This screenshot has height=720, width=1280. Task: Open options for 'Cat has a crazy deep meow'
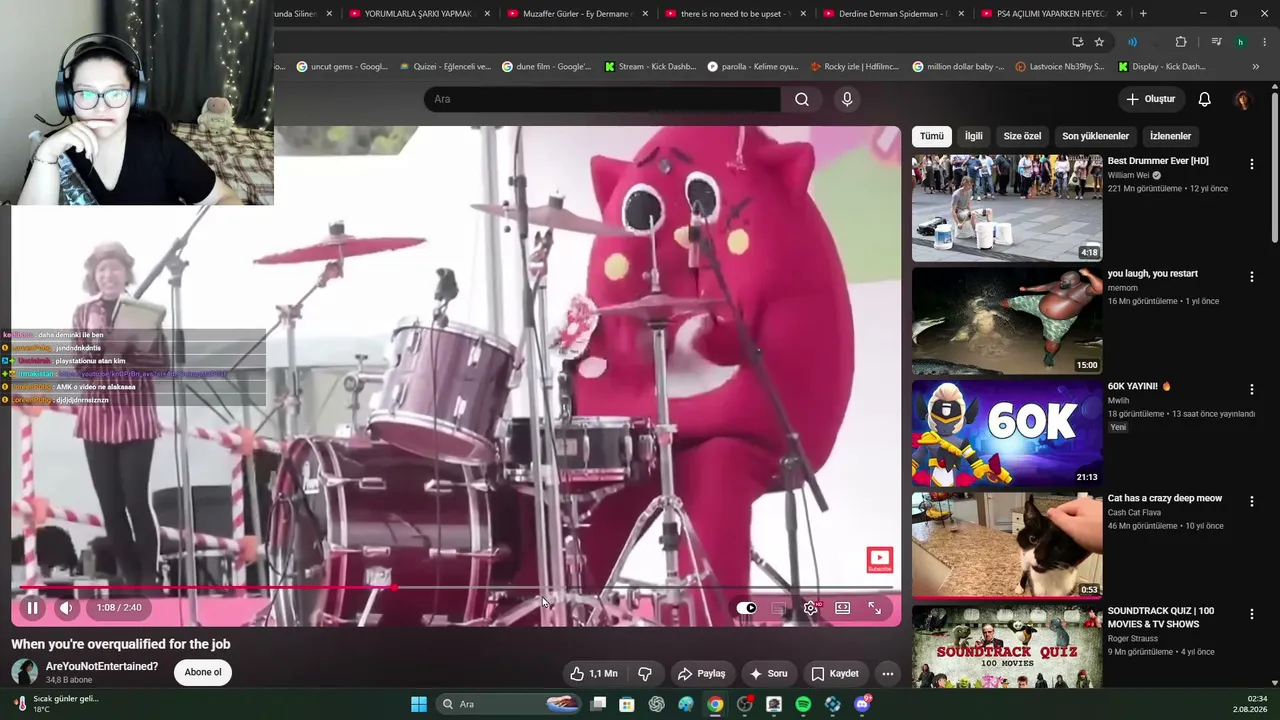pyautogui.click(x=1251, y=501)
